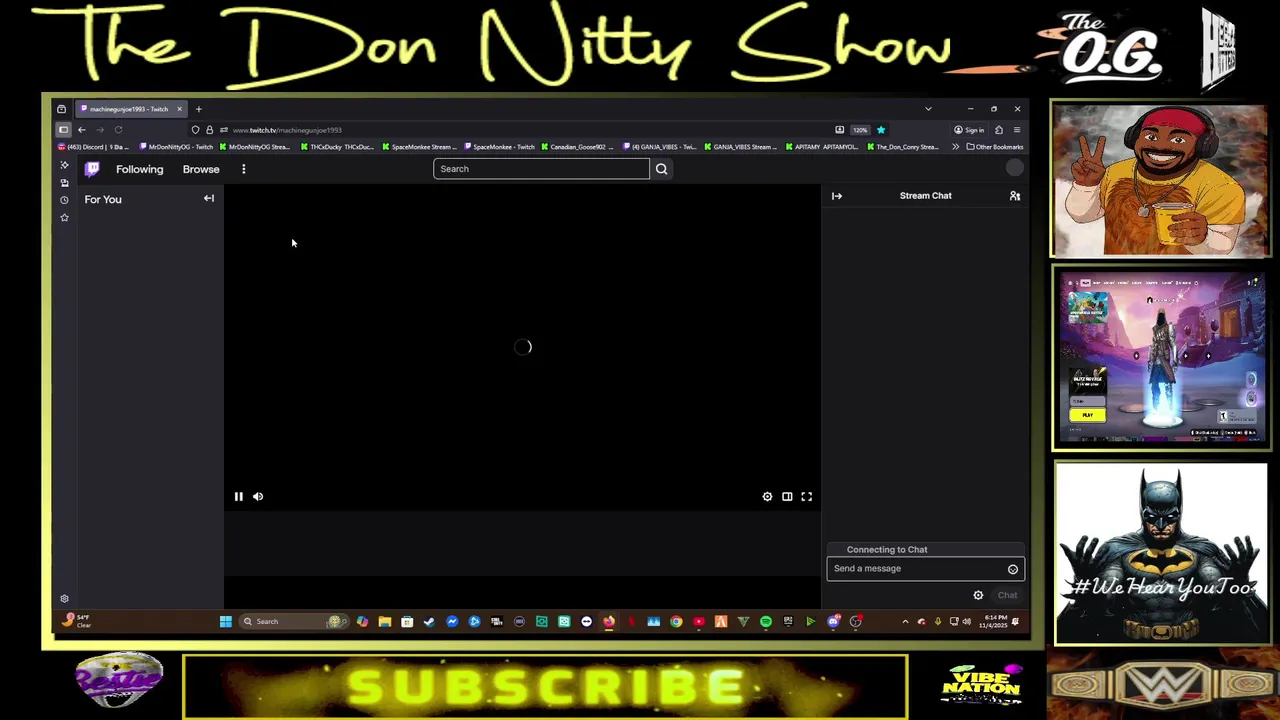Collapse the Stream Chat panel
Screen dimensions: 1280x720
pos(837,196)
